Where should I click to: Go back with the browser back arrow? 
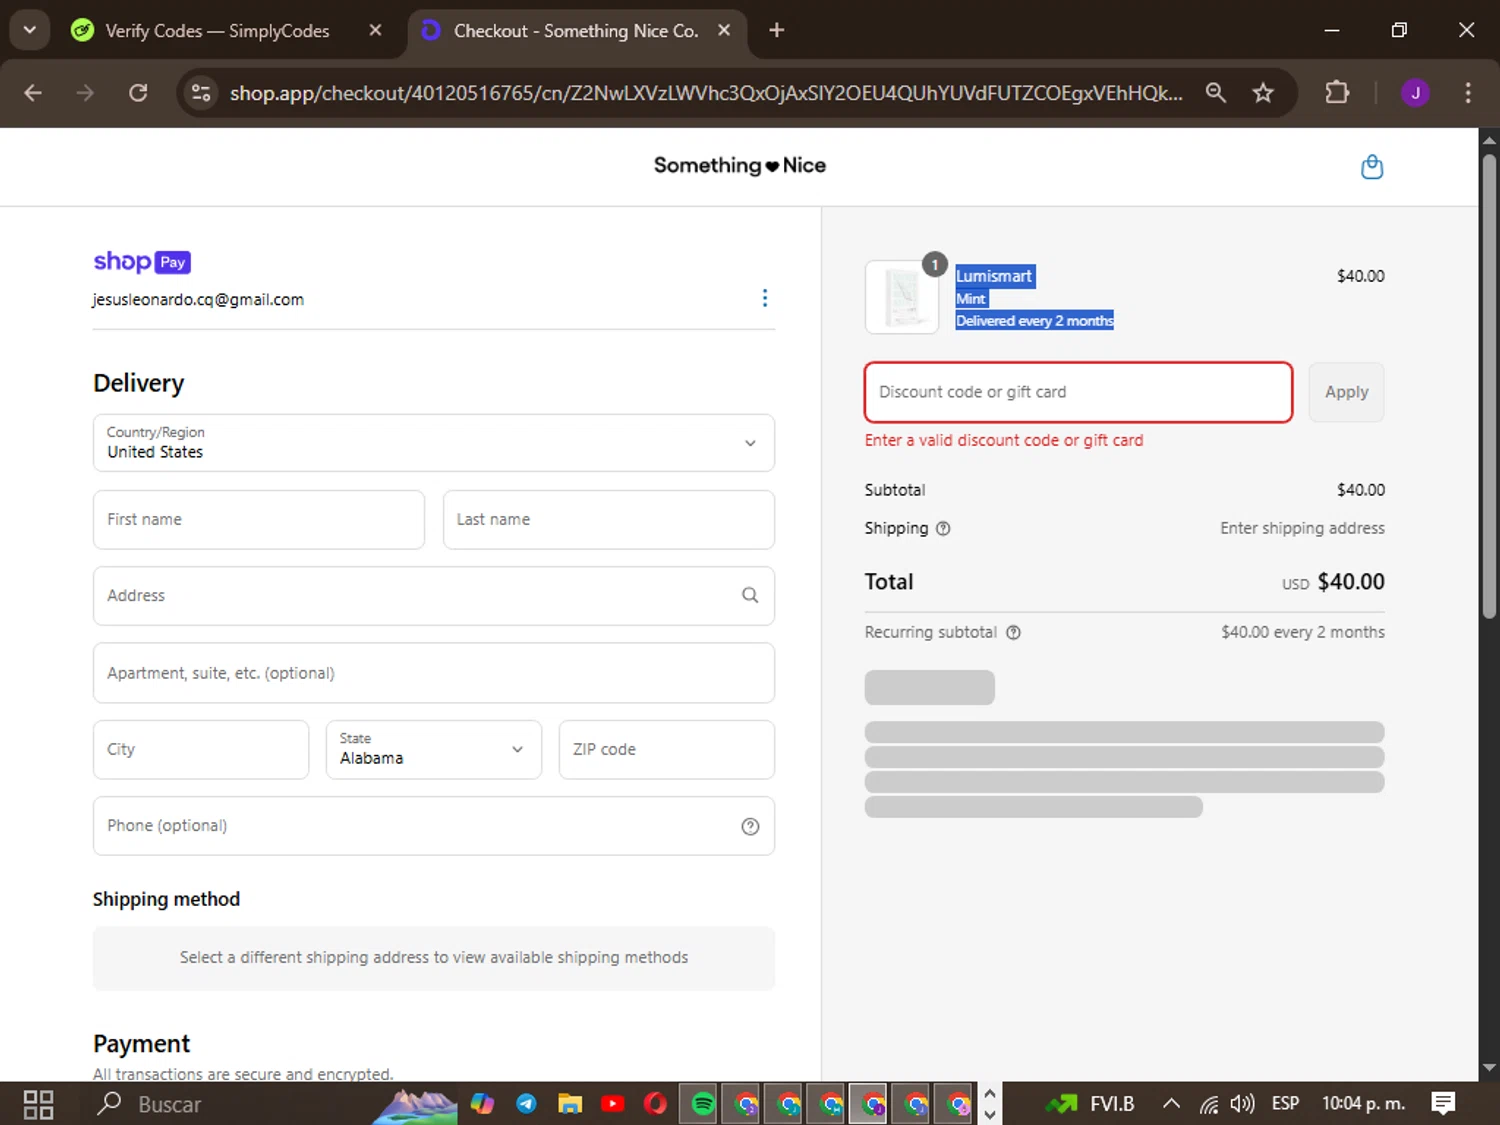[33, 93]
